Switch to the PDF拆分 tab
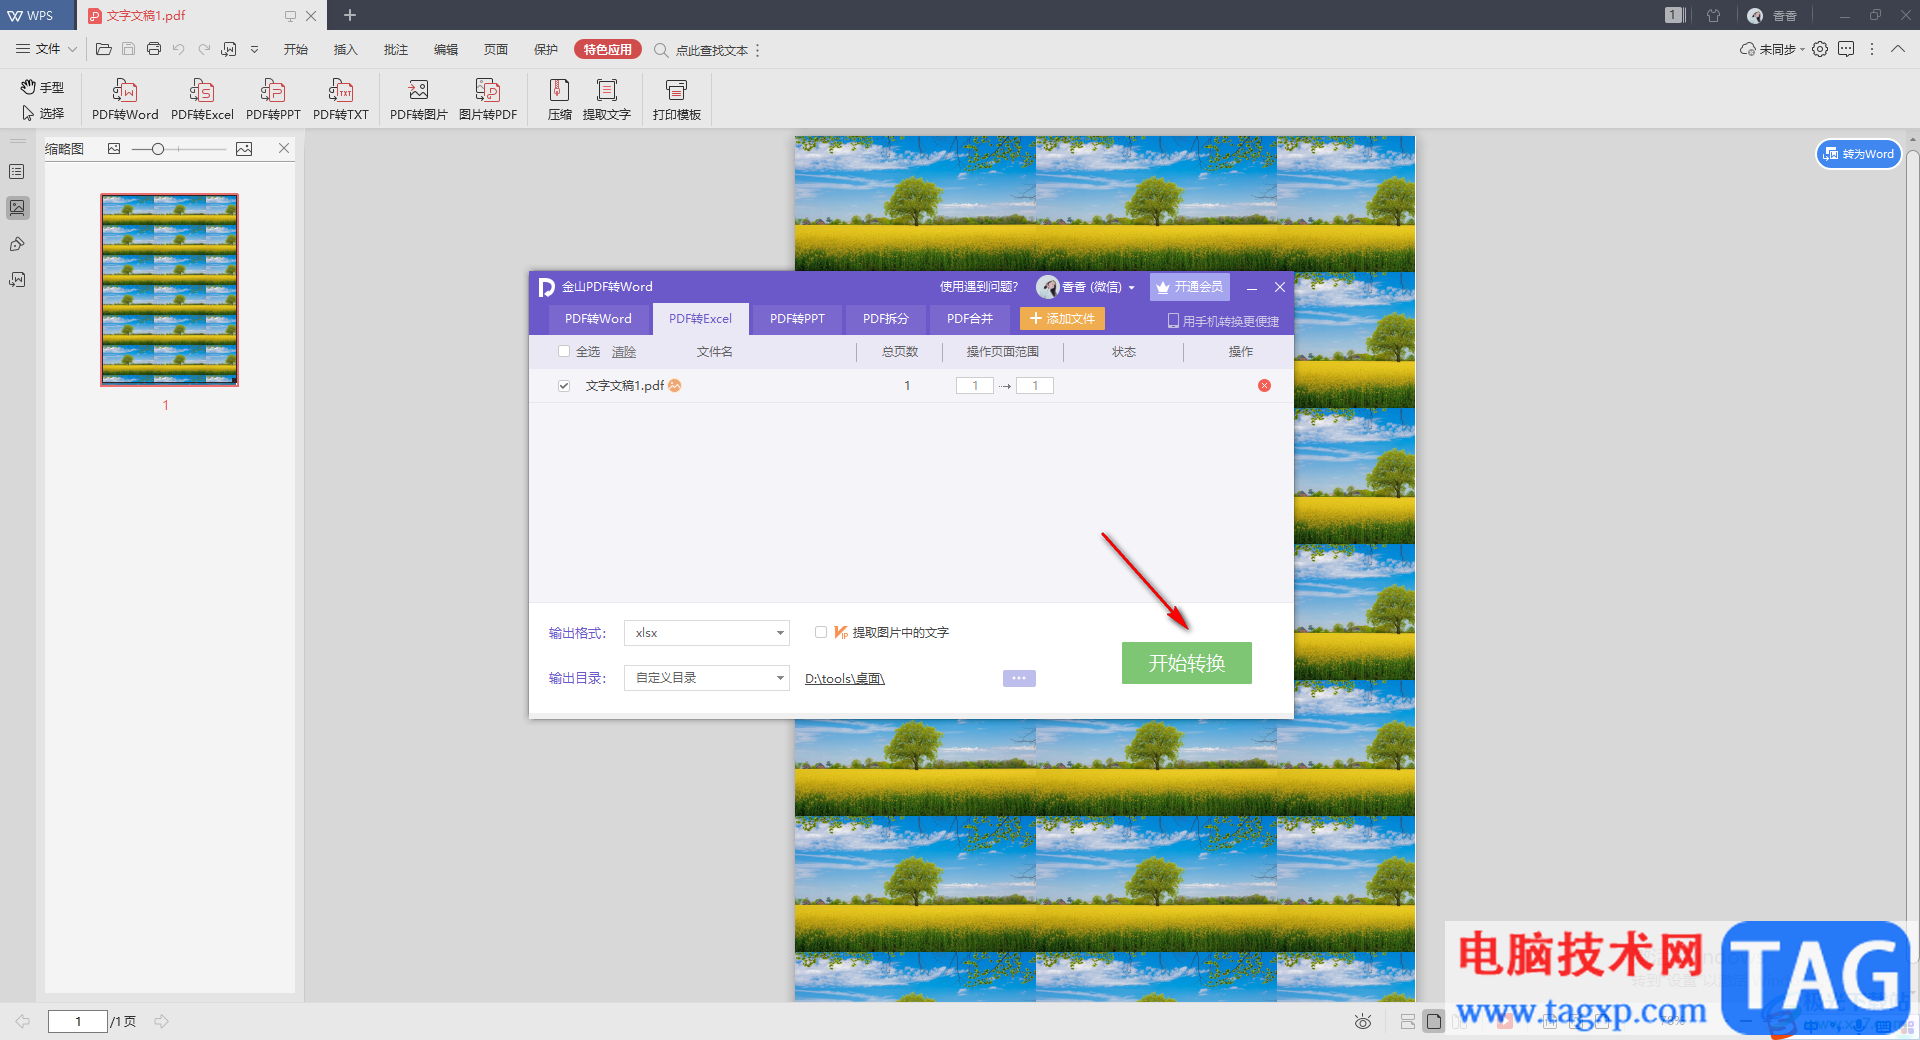 pos(886,319)
